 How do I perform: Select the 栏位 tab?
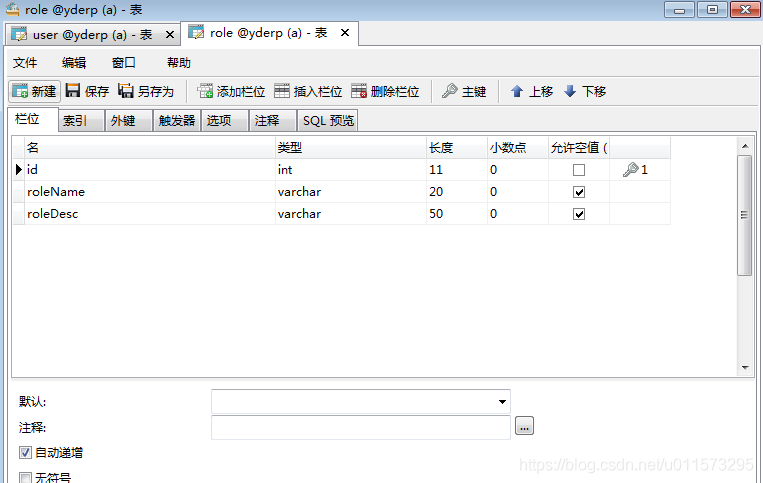coord(33,119)
